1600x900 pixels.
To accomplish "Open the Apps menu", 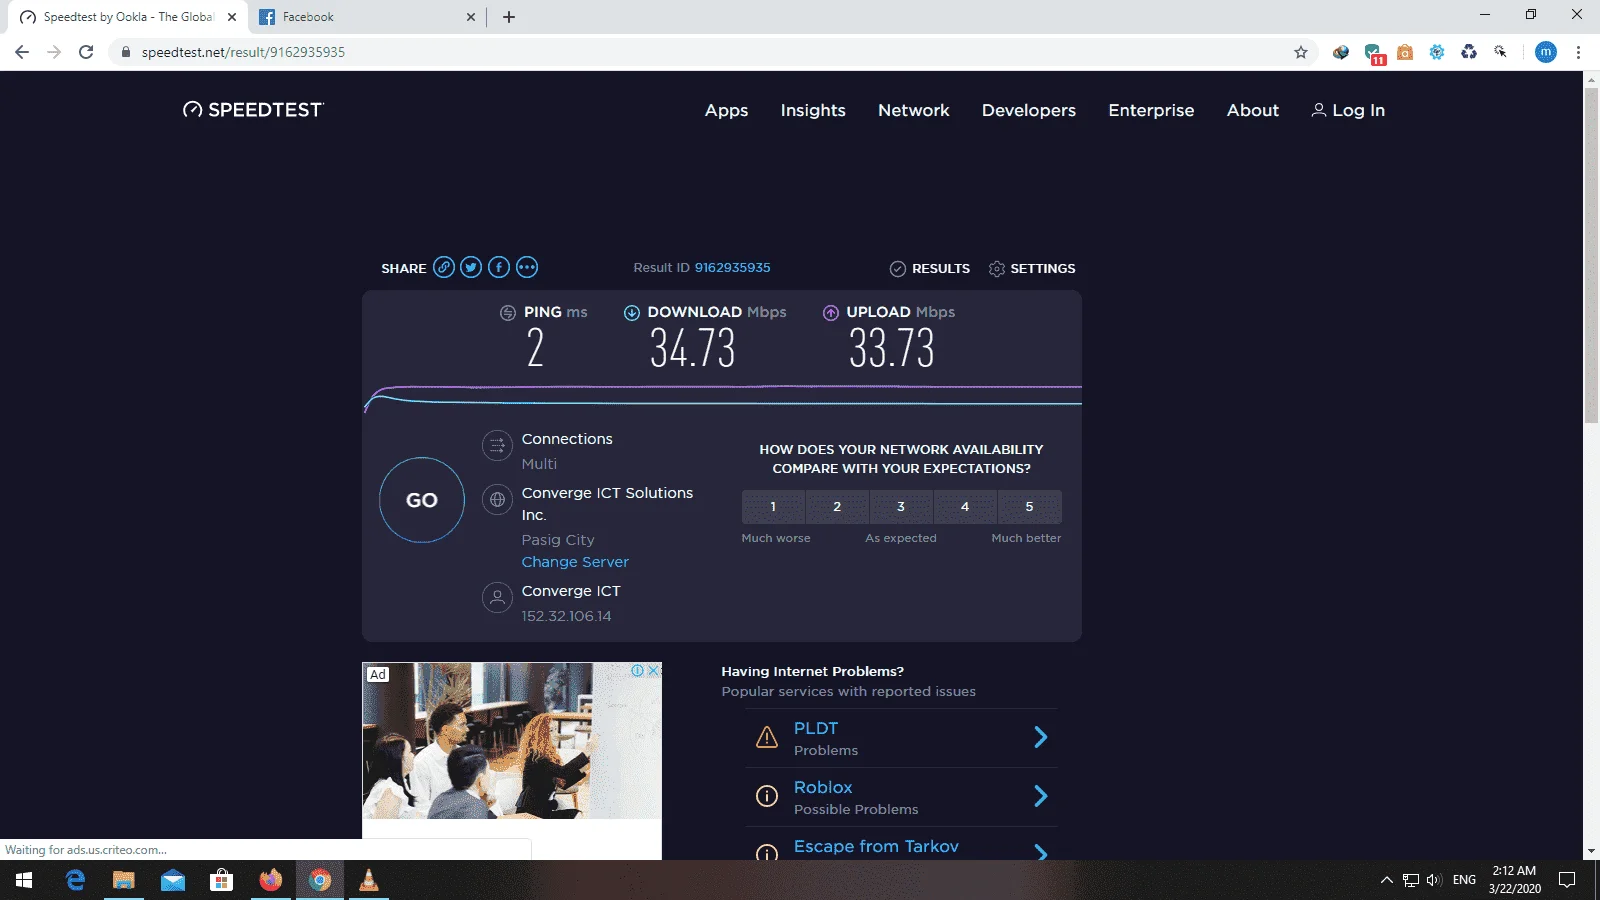I will [x=726, y=110].
